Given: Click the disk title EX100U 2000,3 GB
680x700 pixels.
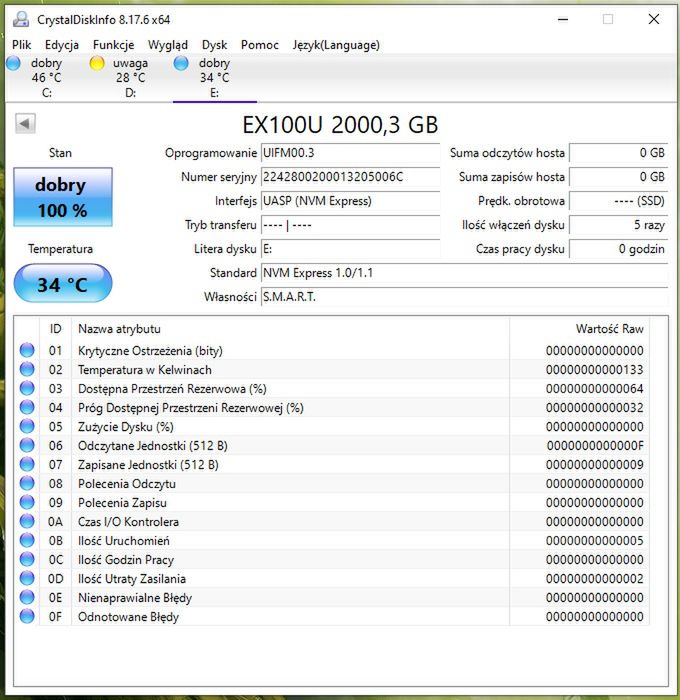Looking at the screenshot, I should [340, 125].
